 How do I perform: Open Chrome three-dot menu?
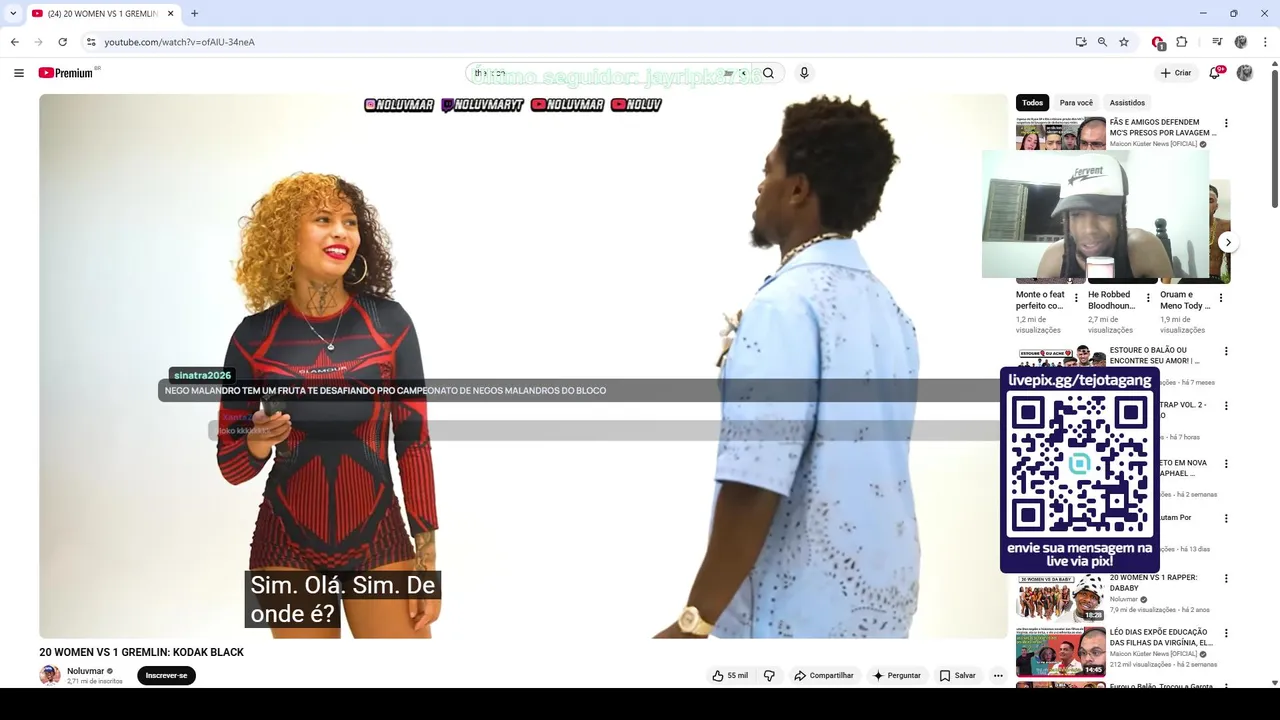coord(1266,42)
